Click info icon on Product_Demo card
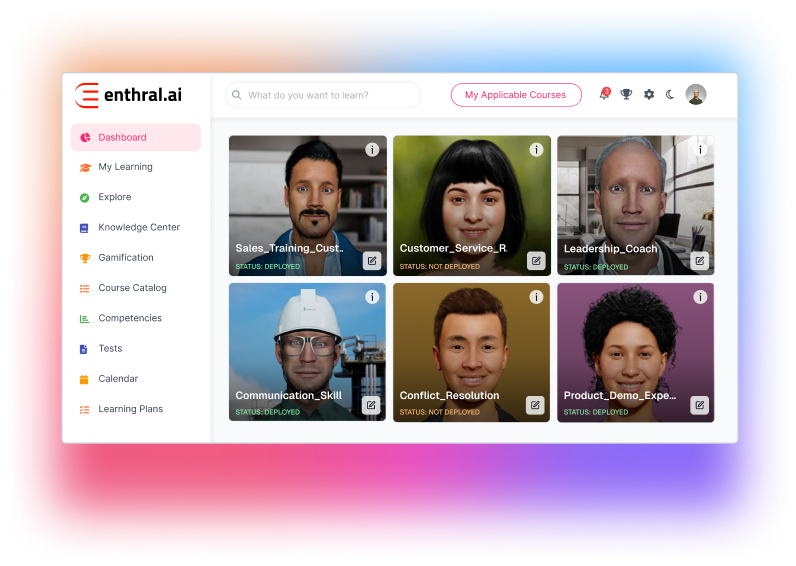This screenshot has width=796, height=566. pos(700,297)
